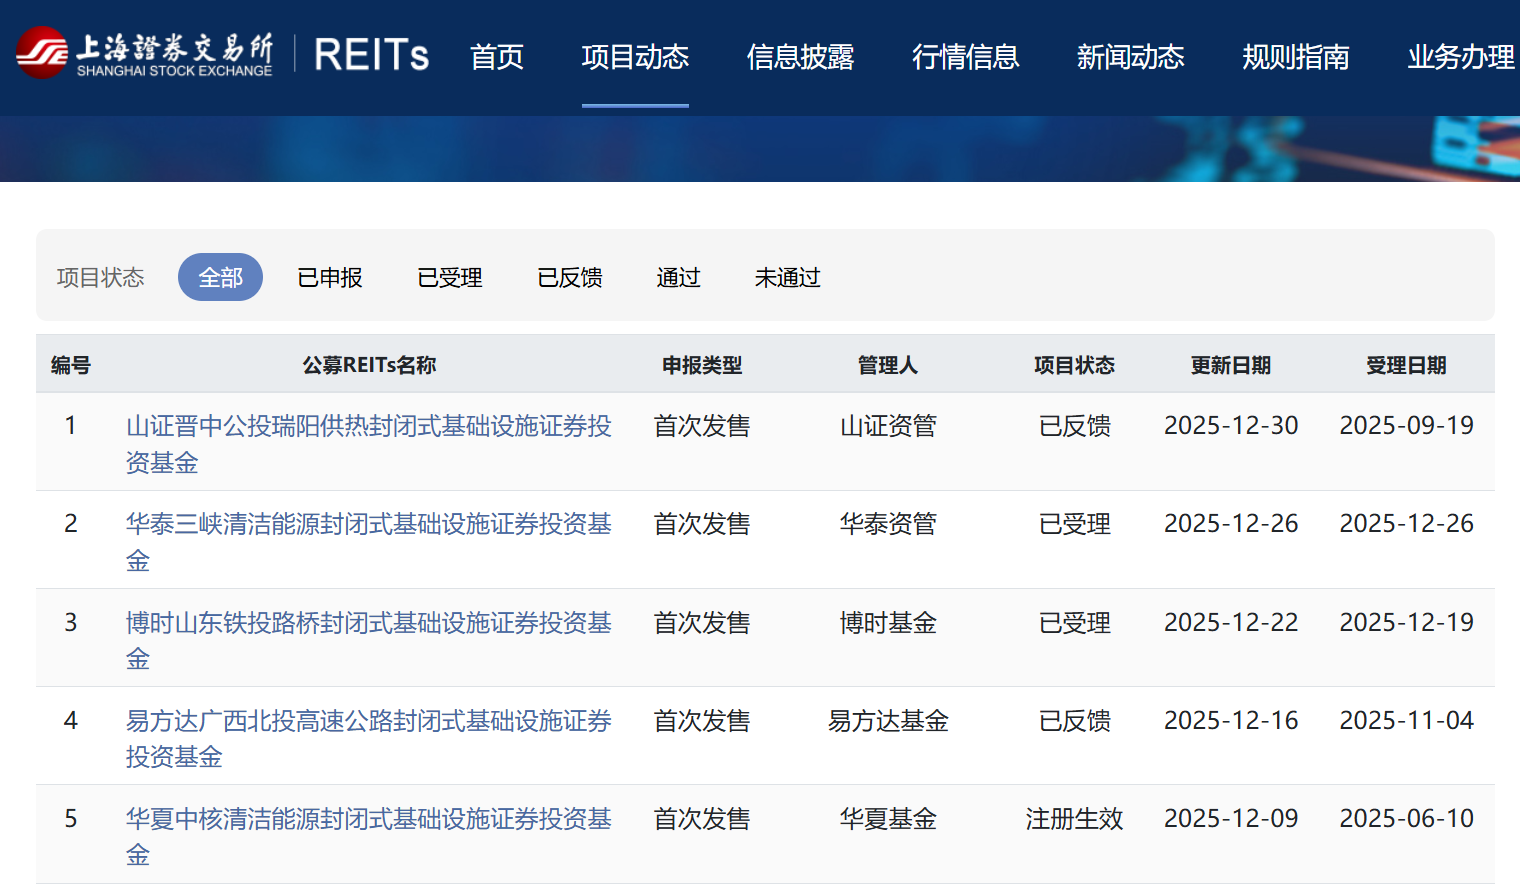
Task: Filter projects by 已受理 status
Action: [x=450, y=277]
